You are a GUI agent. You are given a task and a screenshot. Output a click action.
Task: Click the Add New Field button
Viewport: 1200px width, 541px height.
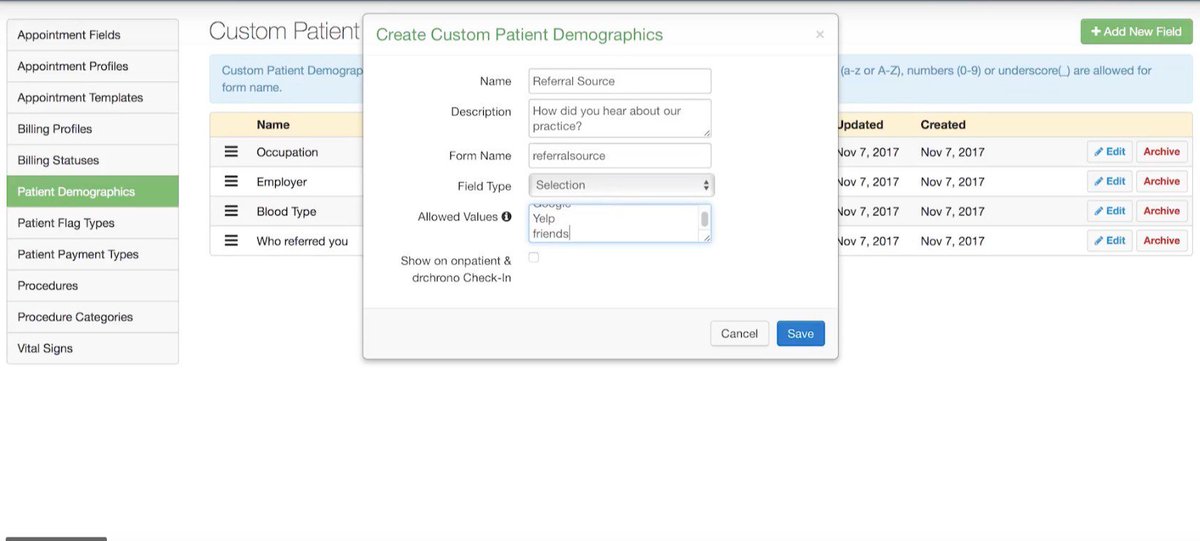point(1136,32)
